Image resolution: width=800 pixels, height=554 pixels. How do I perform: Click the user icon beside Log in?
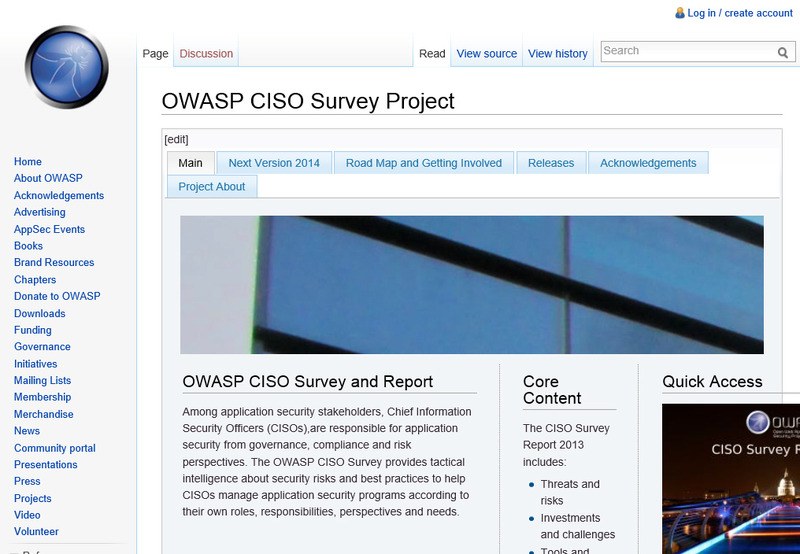(x=680, y=13)
